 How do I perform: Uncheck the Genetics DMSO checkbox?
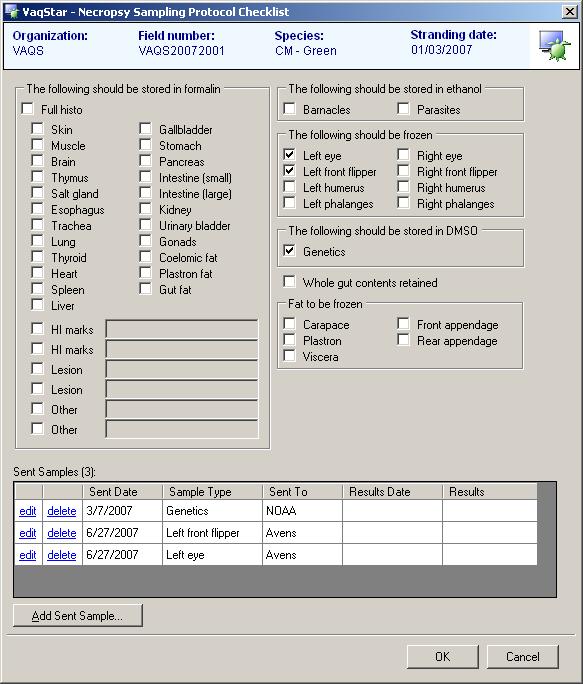[289, 250]
